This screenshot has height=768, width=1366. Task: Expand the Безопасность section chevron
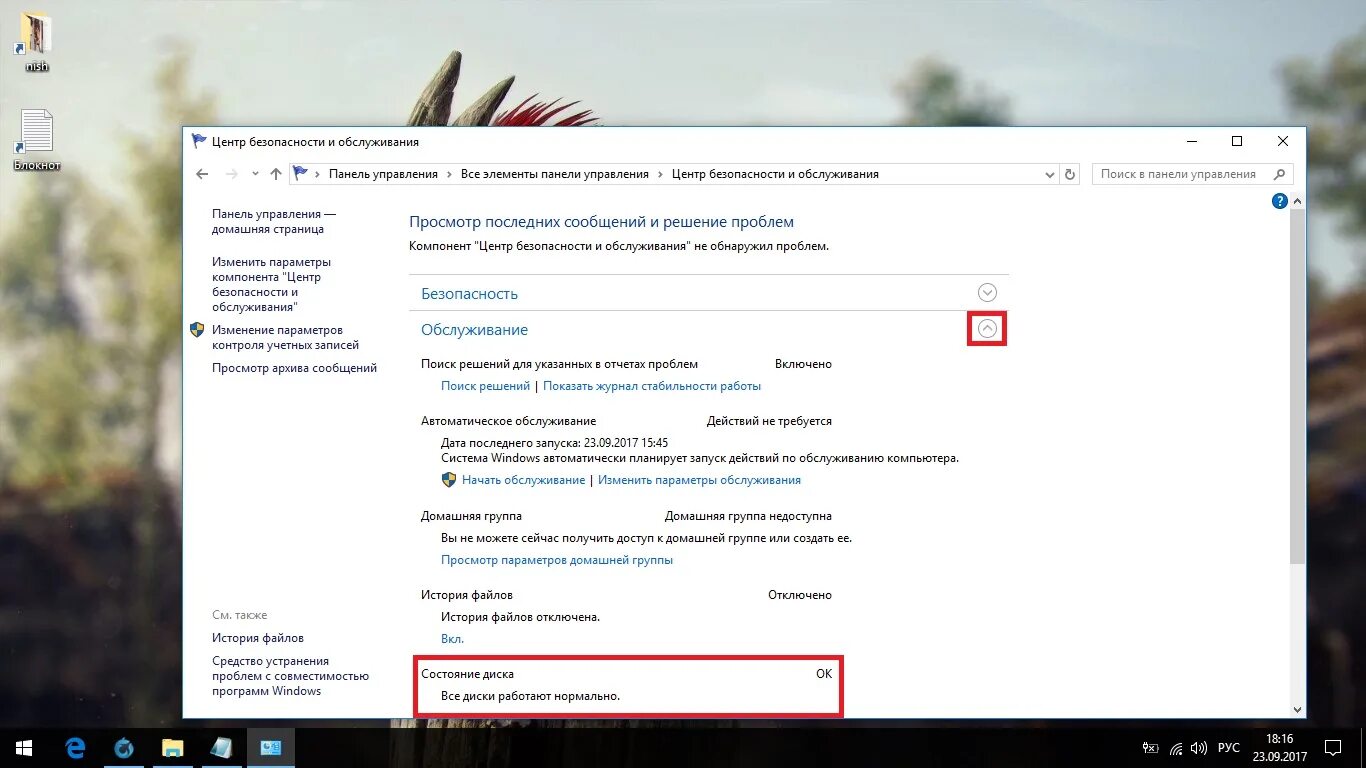pyautogui.click(x=987, y=293)
